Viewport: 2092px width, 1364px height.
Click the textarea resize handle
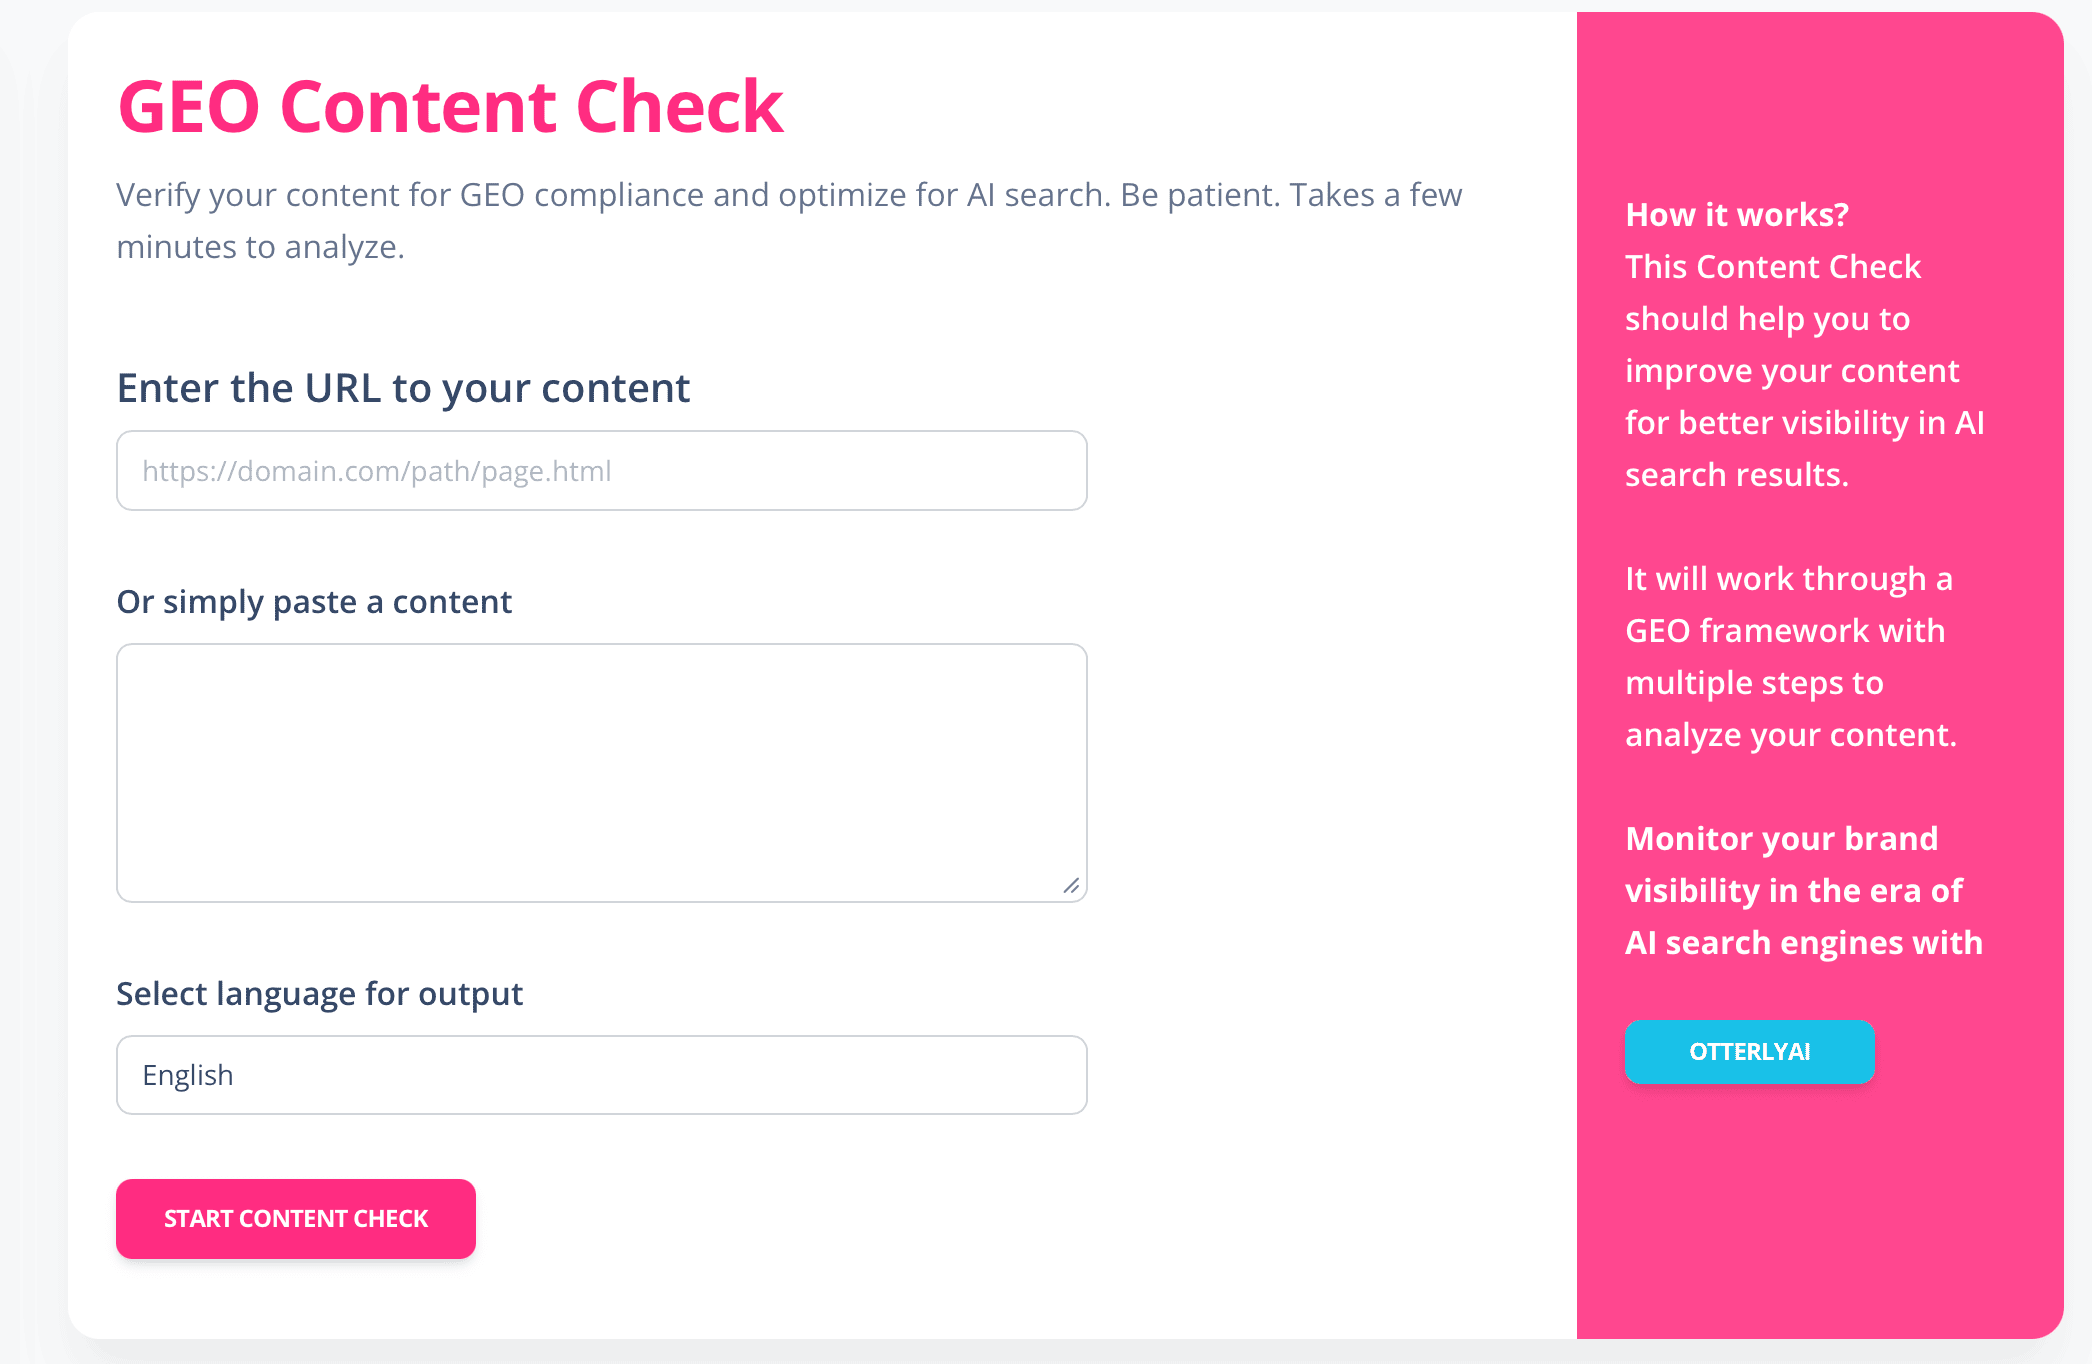point(1072,886)
